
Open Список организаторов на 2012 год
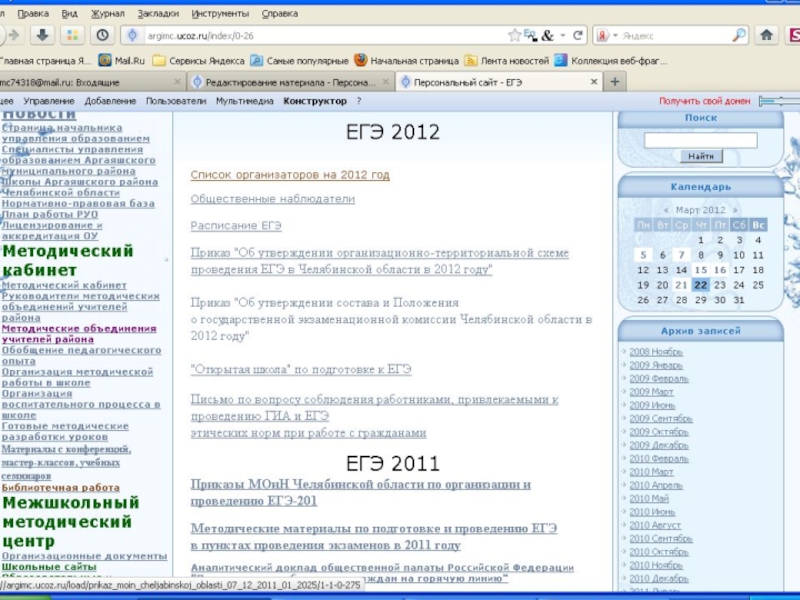[290, 175]
